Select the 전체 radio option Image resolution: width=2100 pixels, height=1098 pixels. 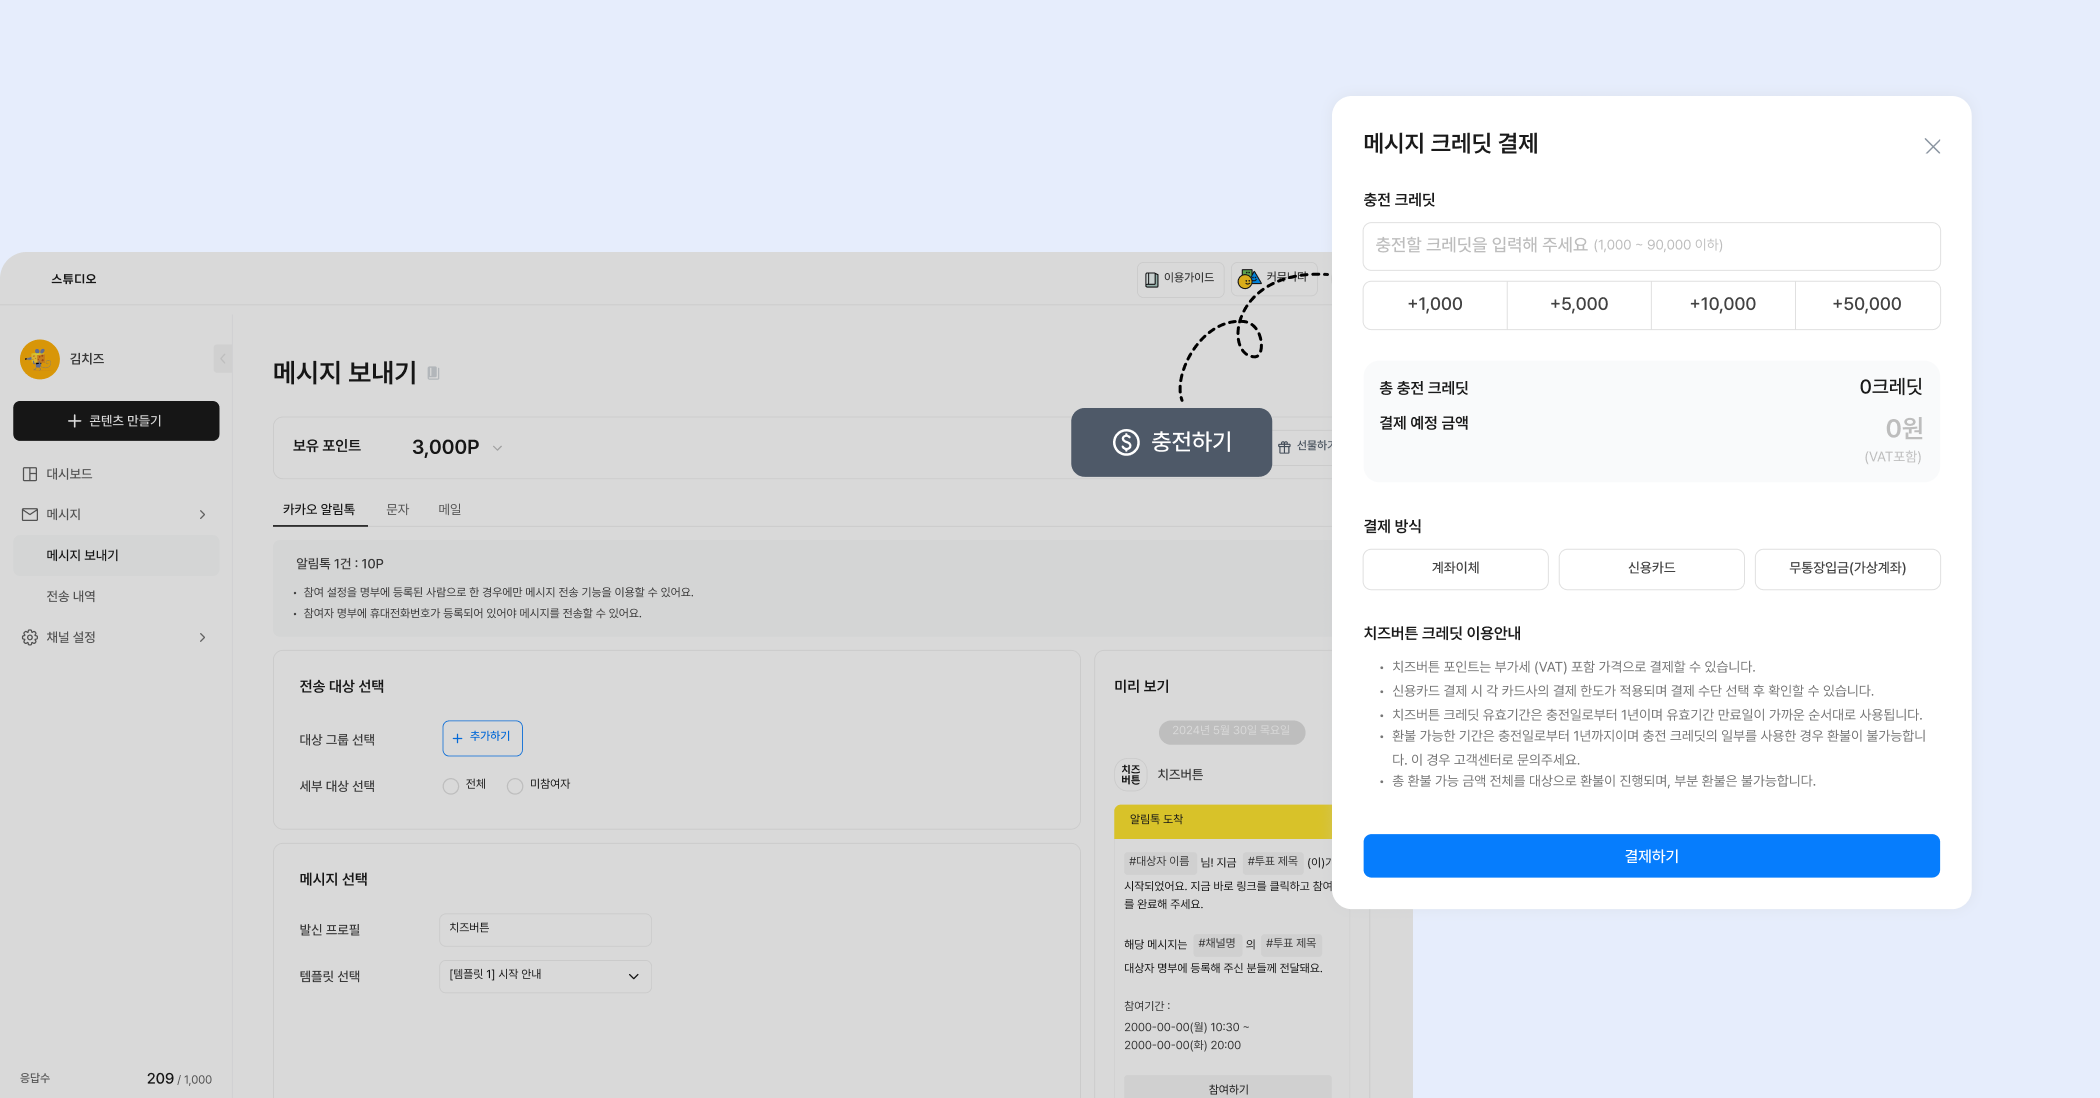(x=451, y=786)
